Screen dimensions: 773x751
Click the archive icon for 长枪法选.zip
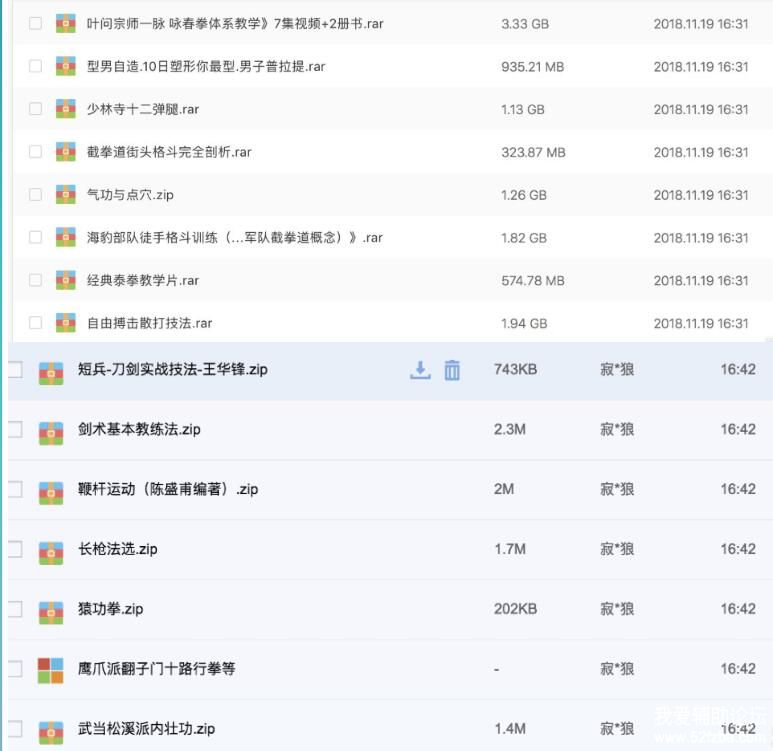(x=50, y=550)
